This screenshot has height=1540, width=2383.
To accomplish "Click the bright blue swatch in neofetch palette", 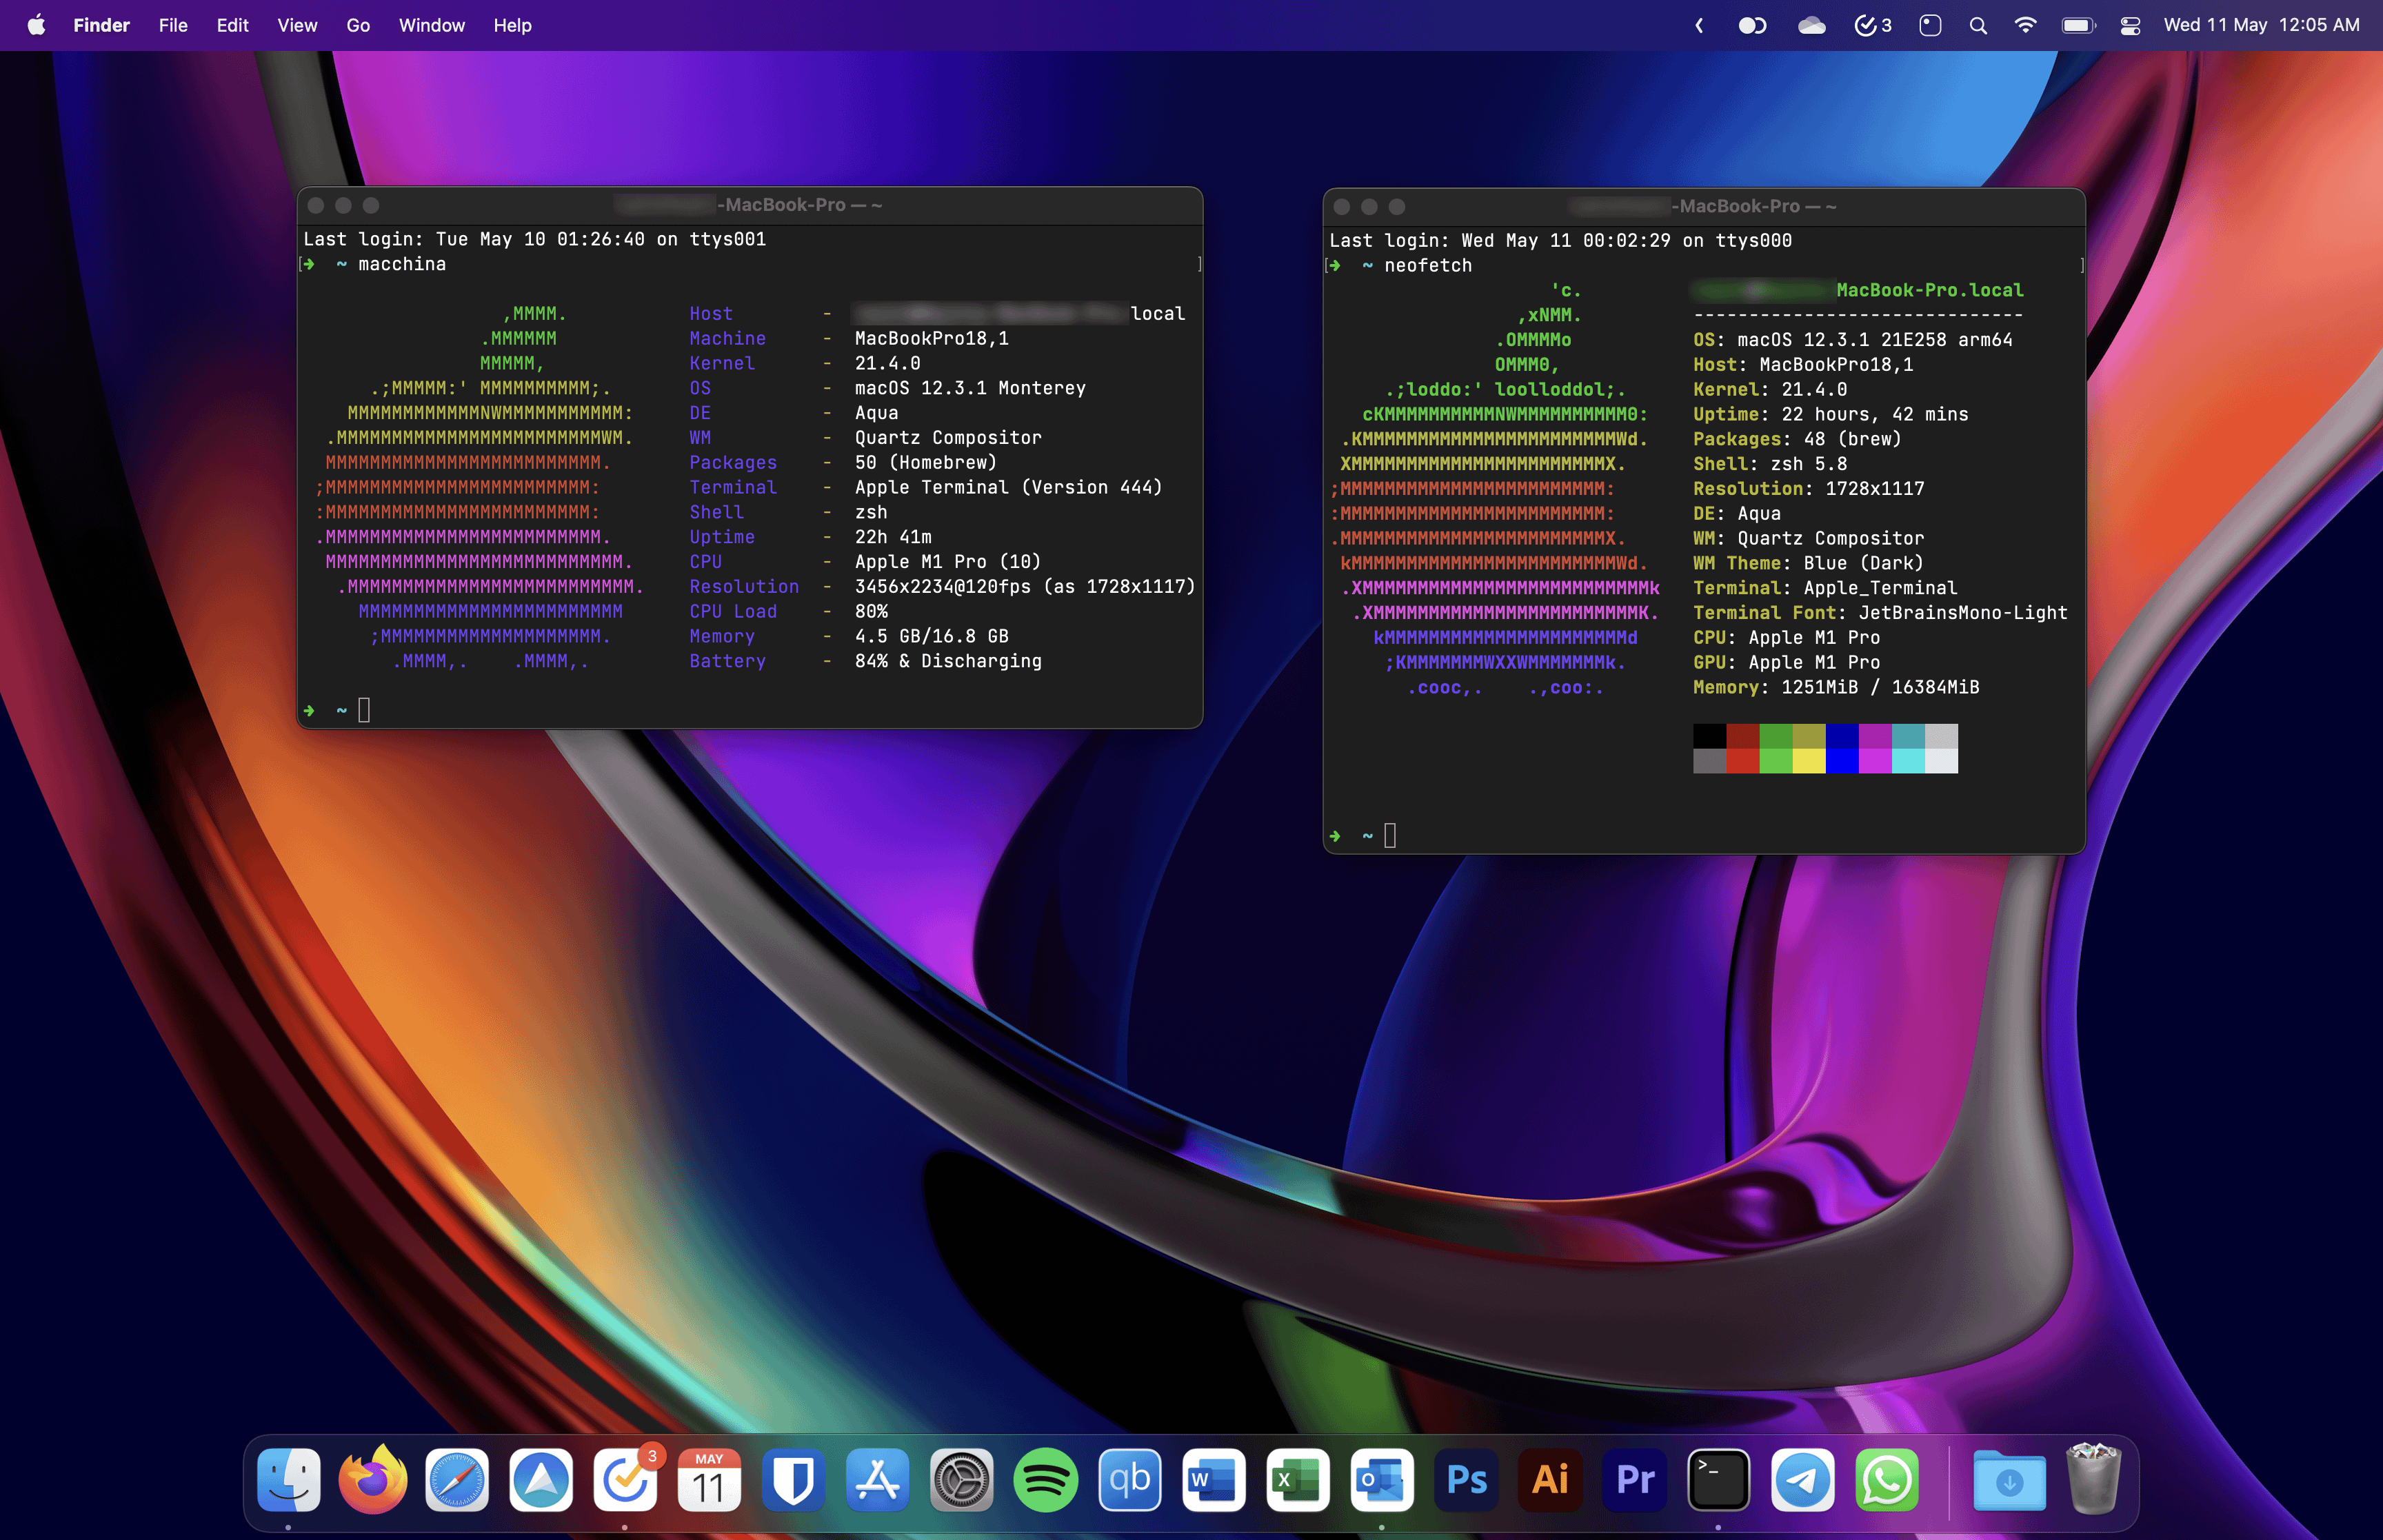I will pyautogui.click(x=1842, y=761).
